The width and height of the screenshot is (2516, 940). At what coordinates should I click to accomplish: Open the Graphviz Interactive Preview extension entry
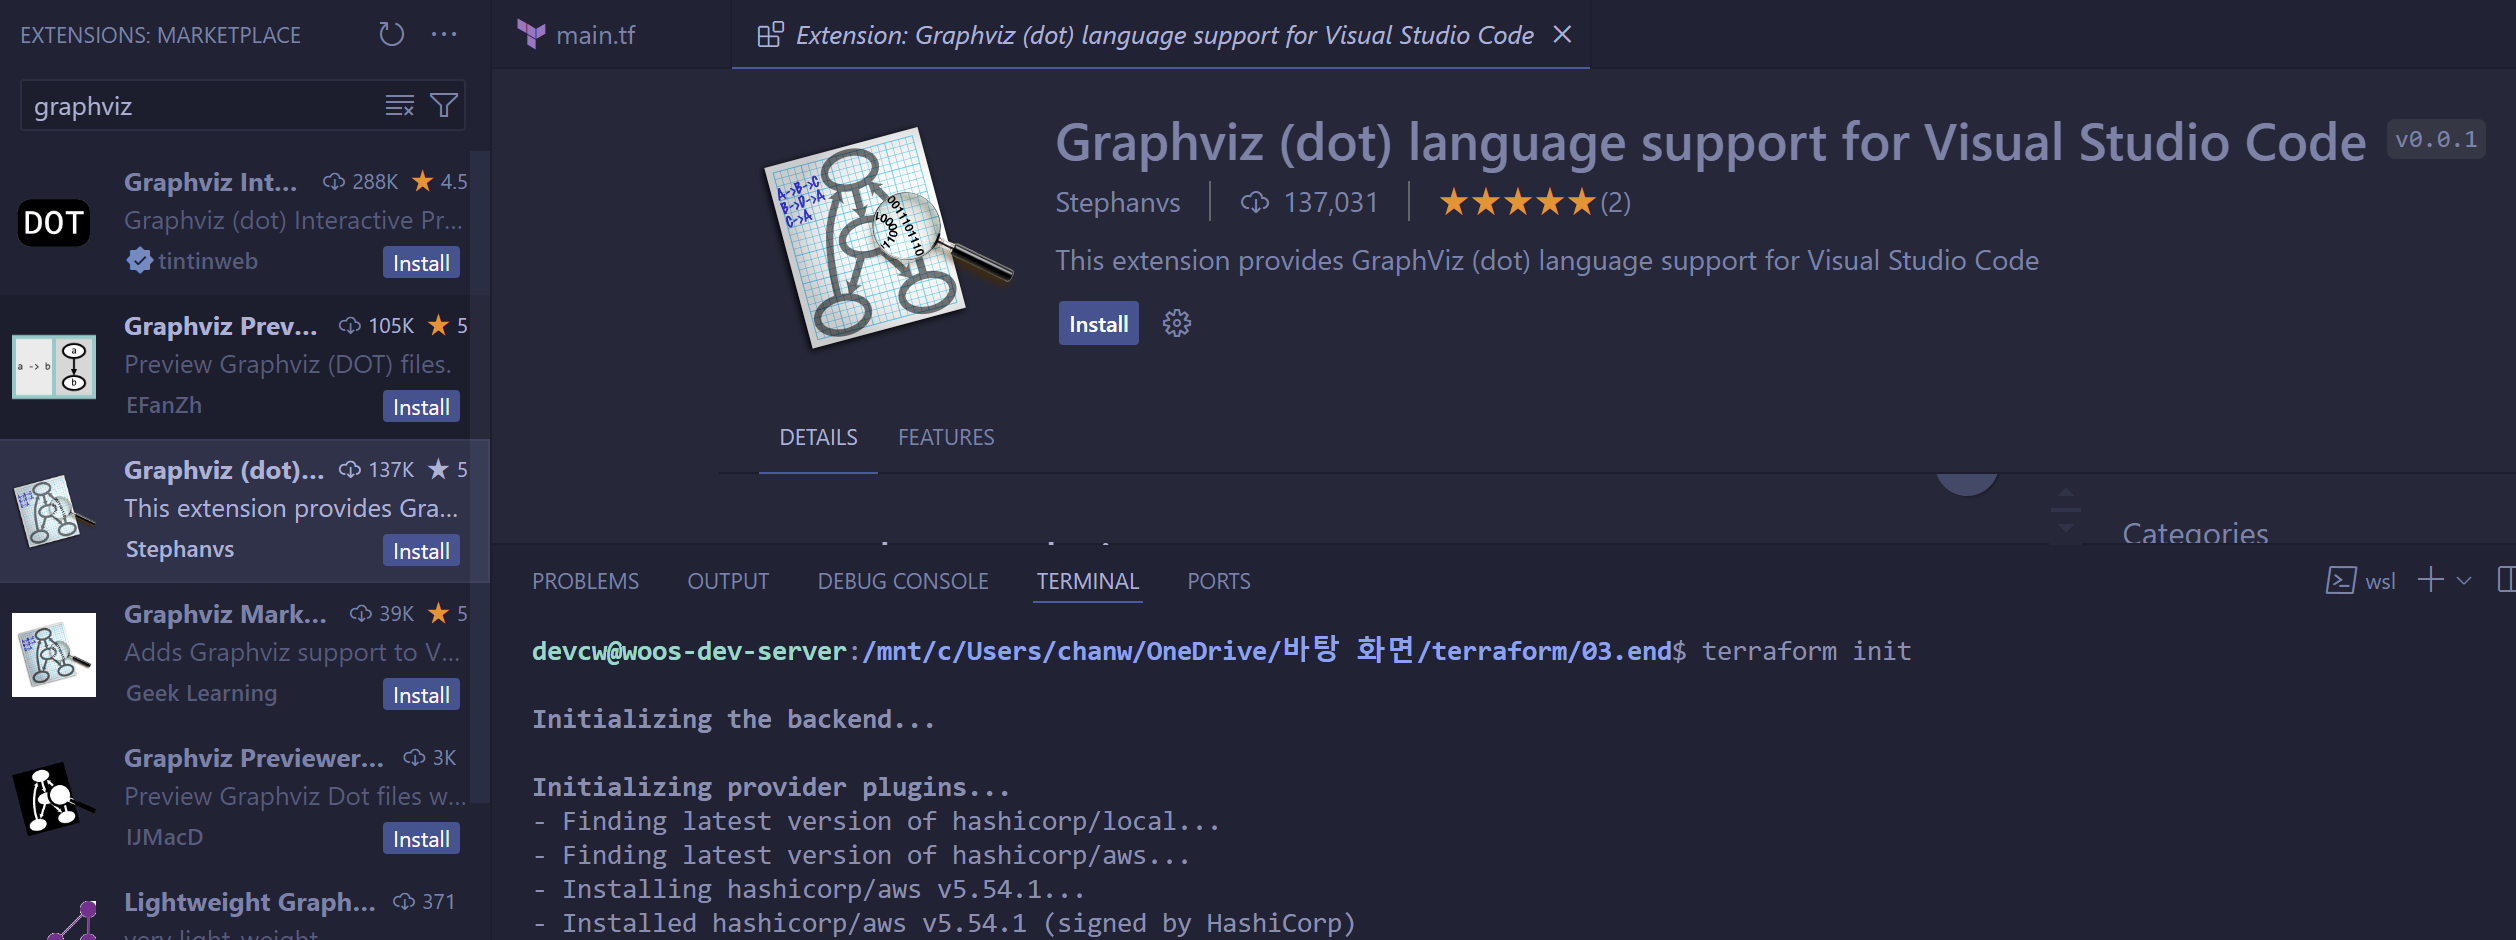(245, 222)
